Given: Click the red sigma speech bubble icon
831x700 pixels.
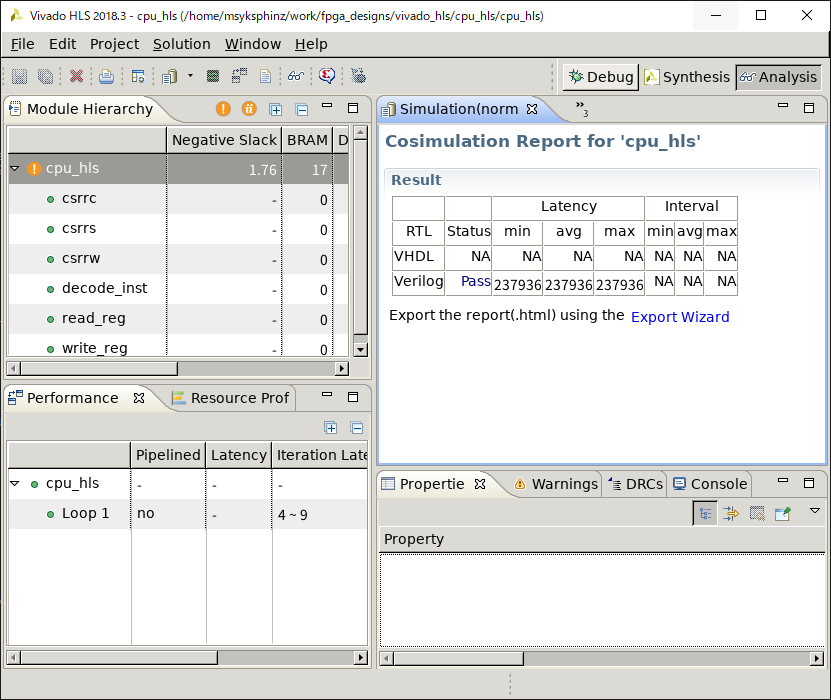Looking at the screenshot, I should pyautogui.click(x=327, y=76).
